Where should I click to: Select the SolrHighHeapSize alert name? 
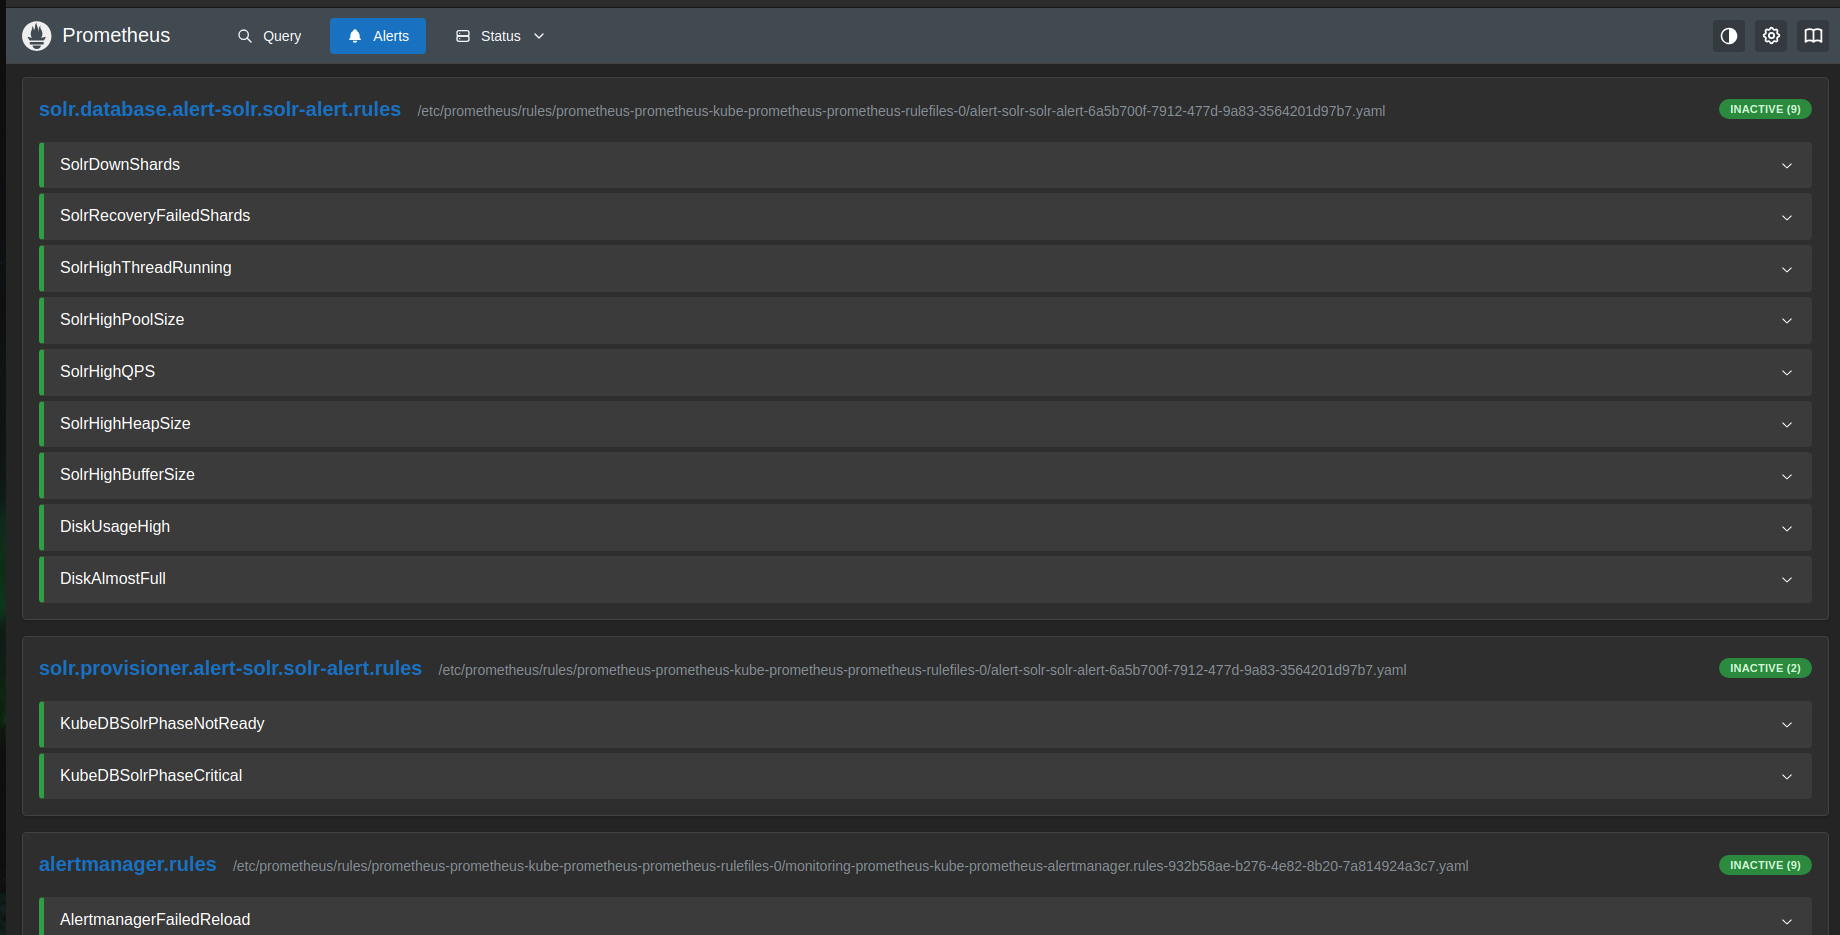click(x=125, y=424)
